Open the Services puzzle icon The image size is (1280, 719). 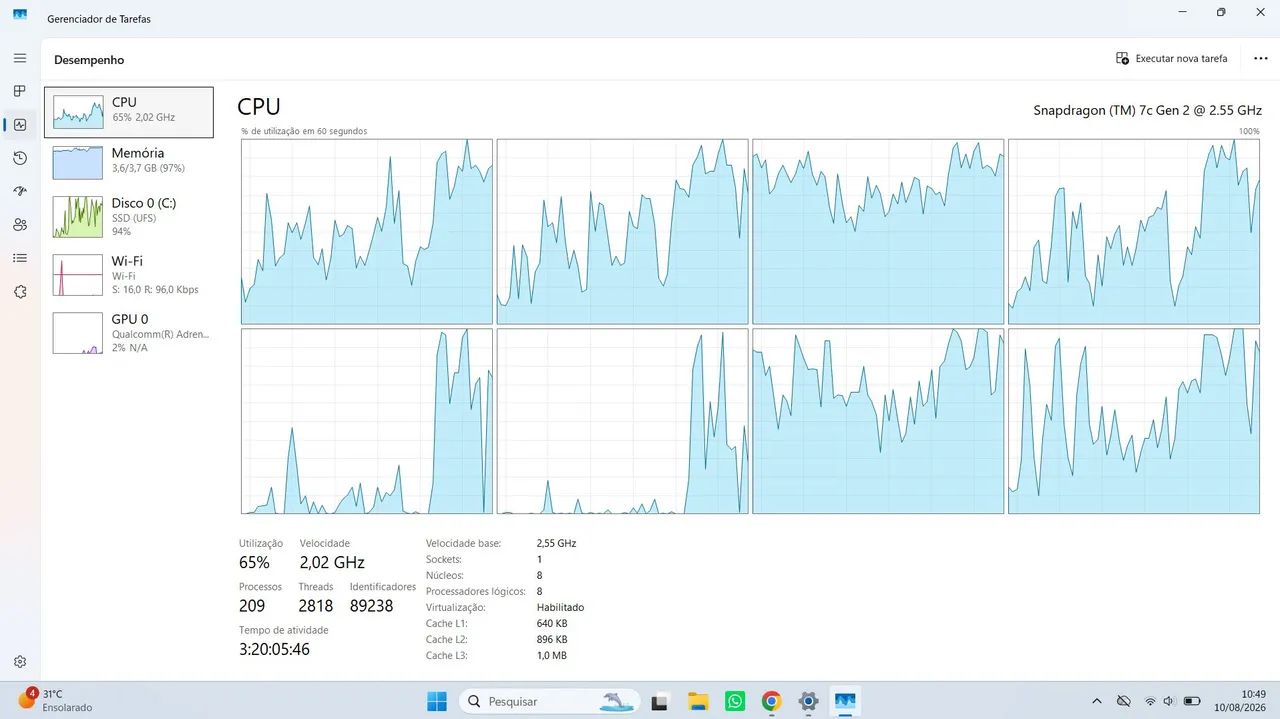(20, 291)
